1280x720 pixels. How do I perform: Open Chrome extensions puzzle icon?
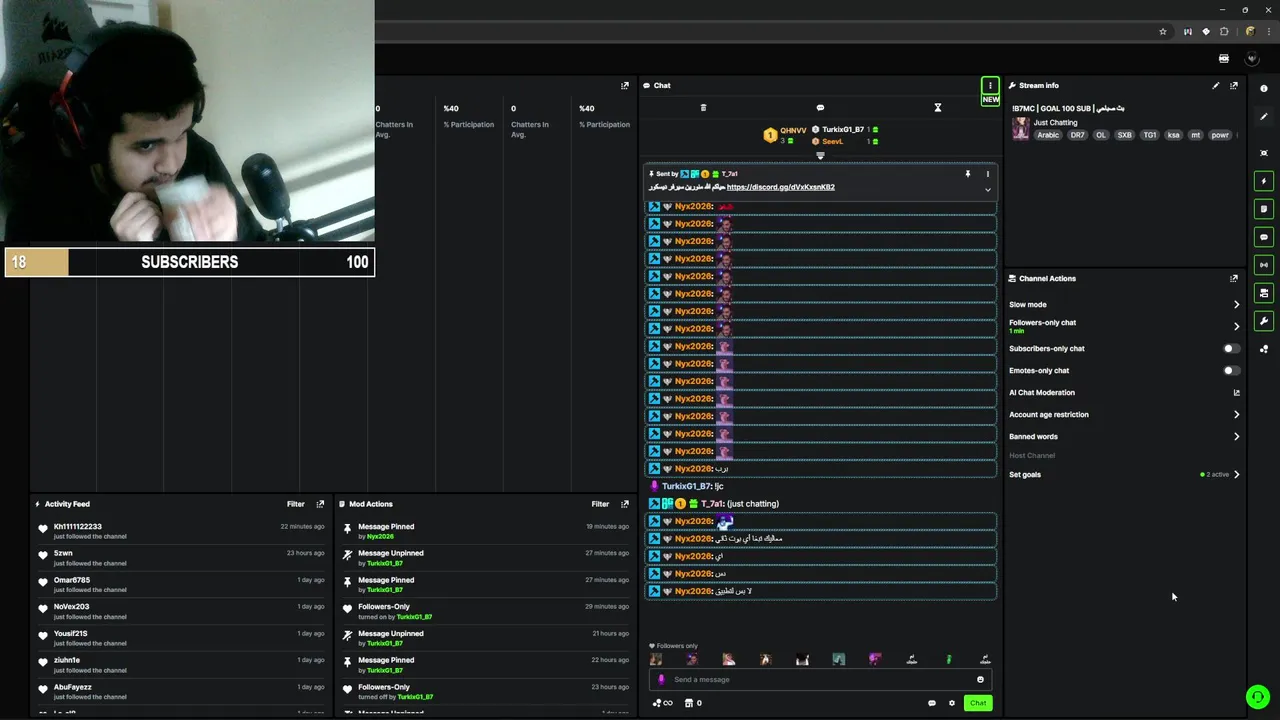[1224, 32]
